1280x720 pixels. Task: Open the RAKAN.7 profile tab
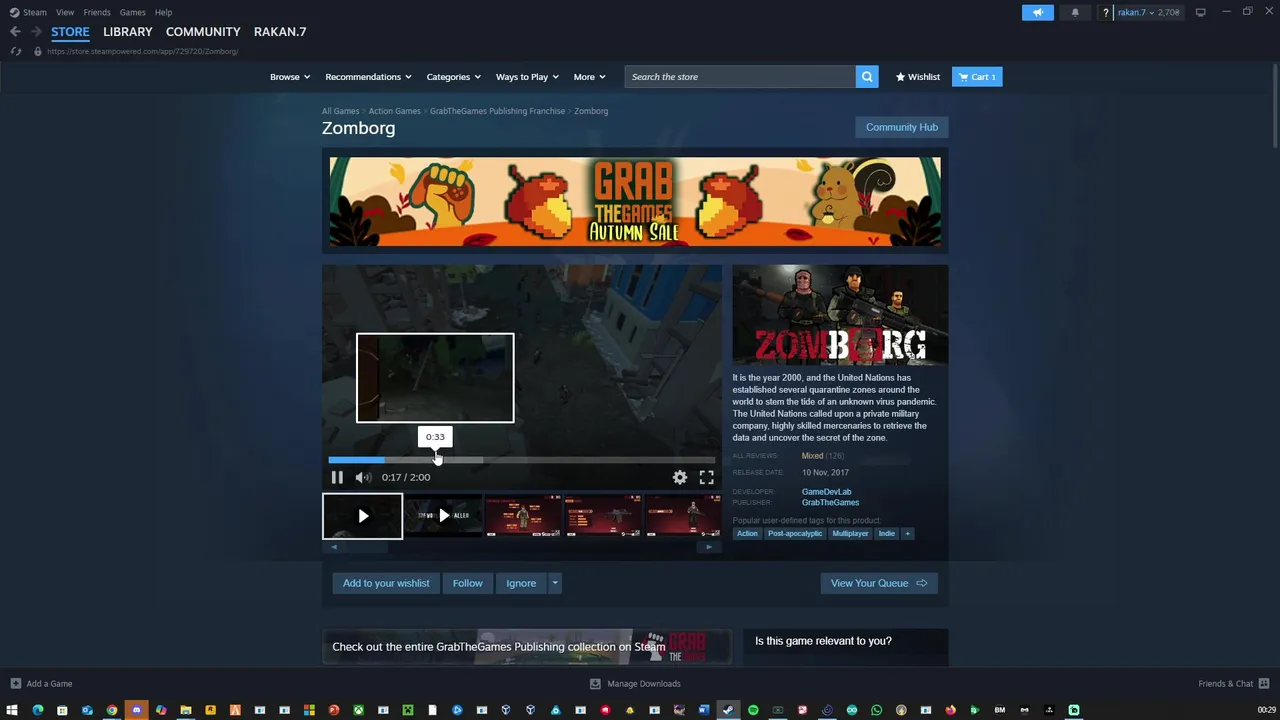(280, 32)
